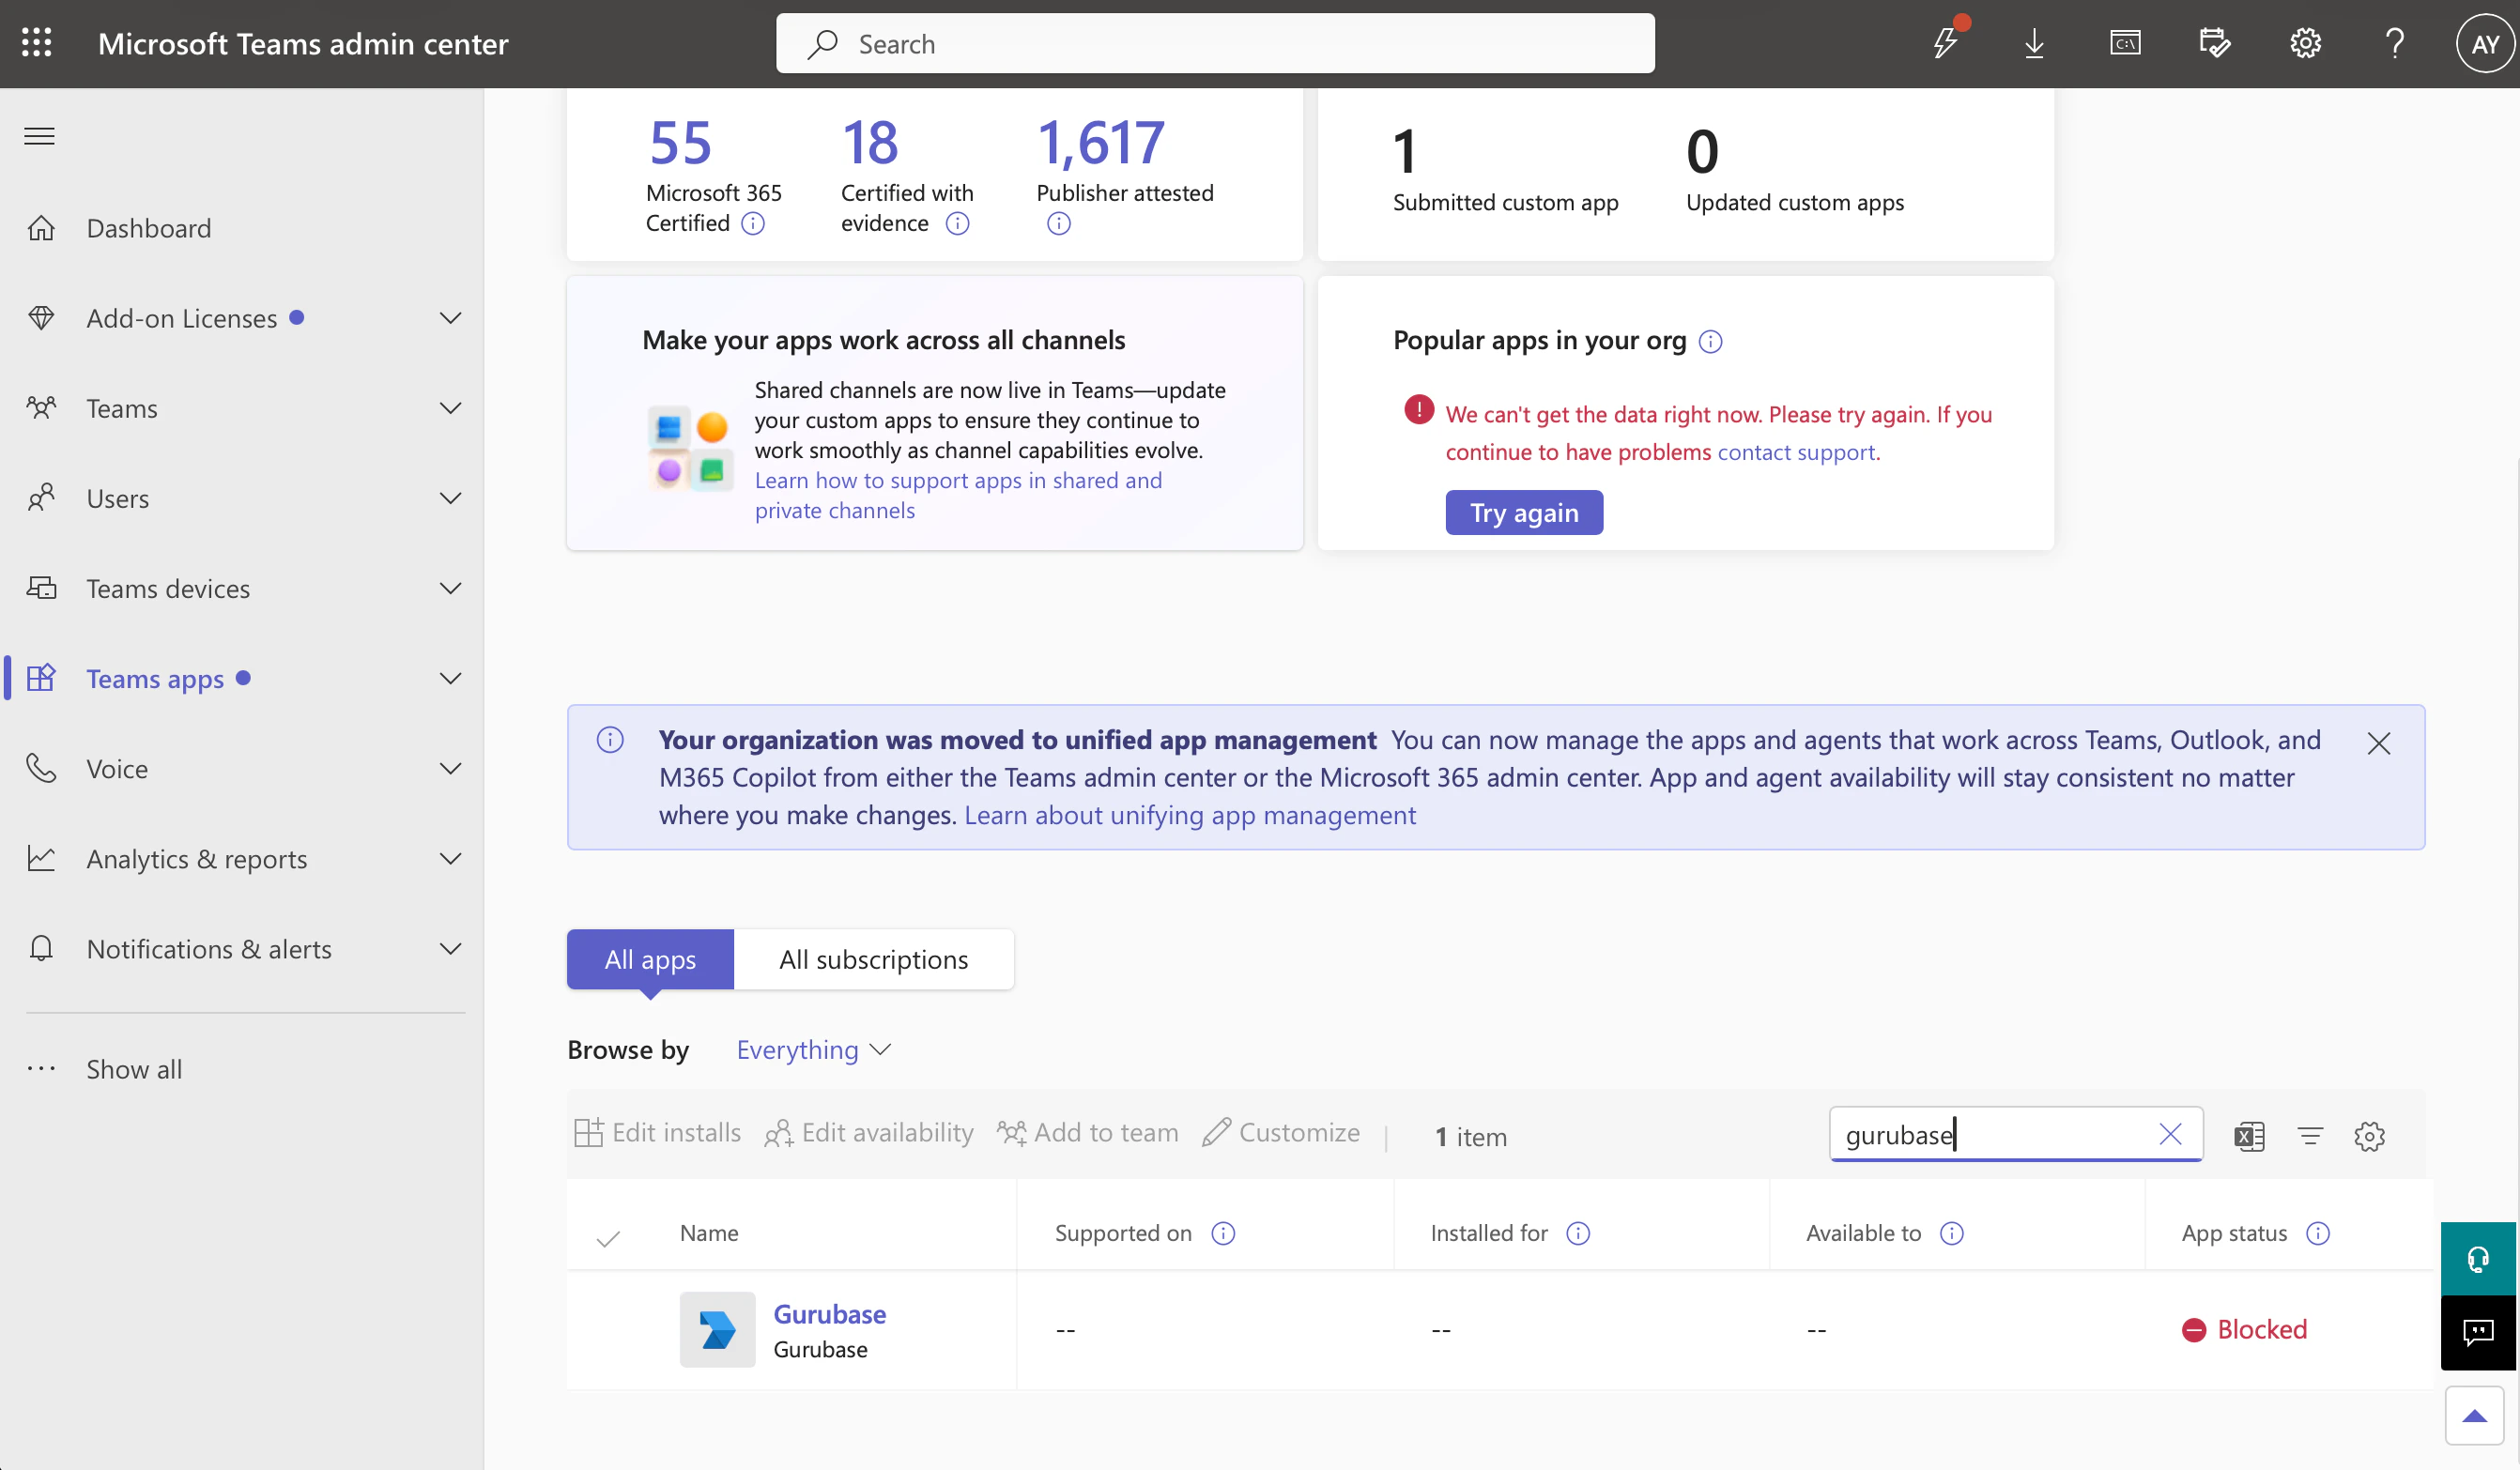Go to Dashboard in sidebar
The height and width of the screenshot is (1470, 2520).
coord(148,228)
